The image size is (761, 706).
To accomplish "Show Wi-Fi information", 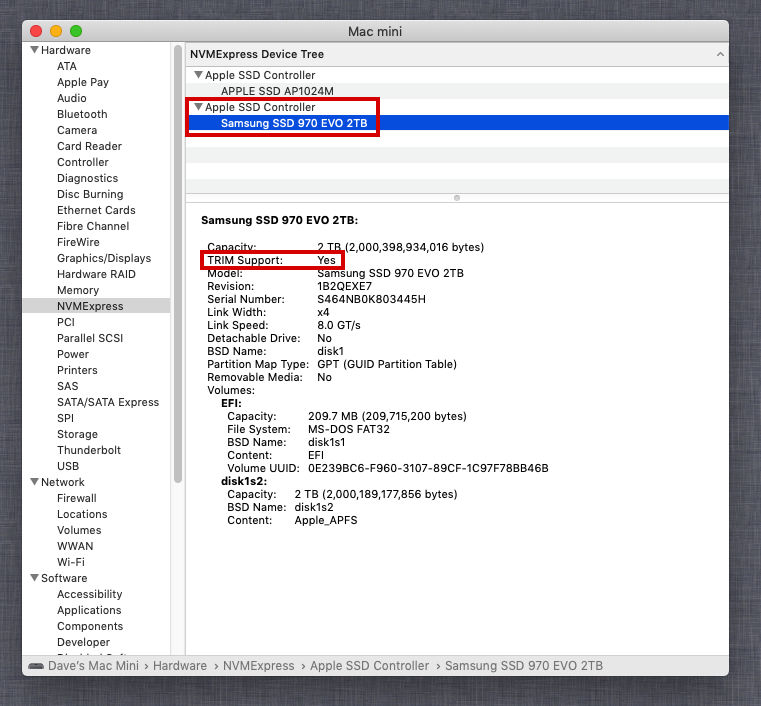I will [x=70, y=562].
